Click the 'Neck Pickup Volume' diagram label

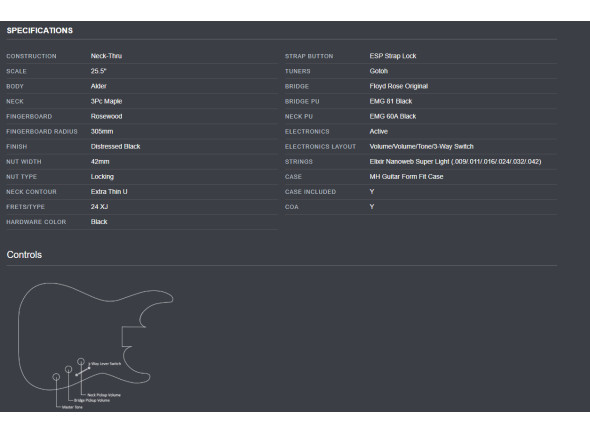[x=104, y=395]
